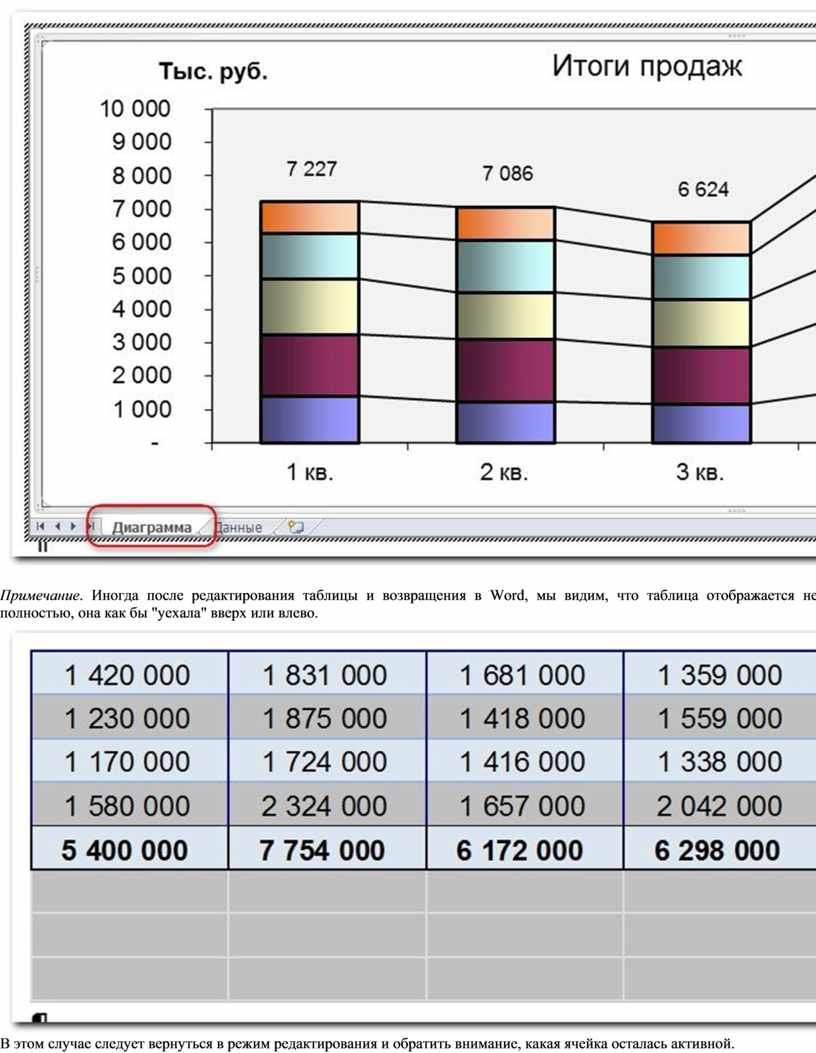Click the Insert Worksheet icon

coord(296,526)
